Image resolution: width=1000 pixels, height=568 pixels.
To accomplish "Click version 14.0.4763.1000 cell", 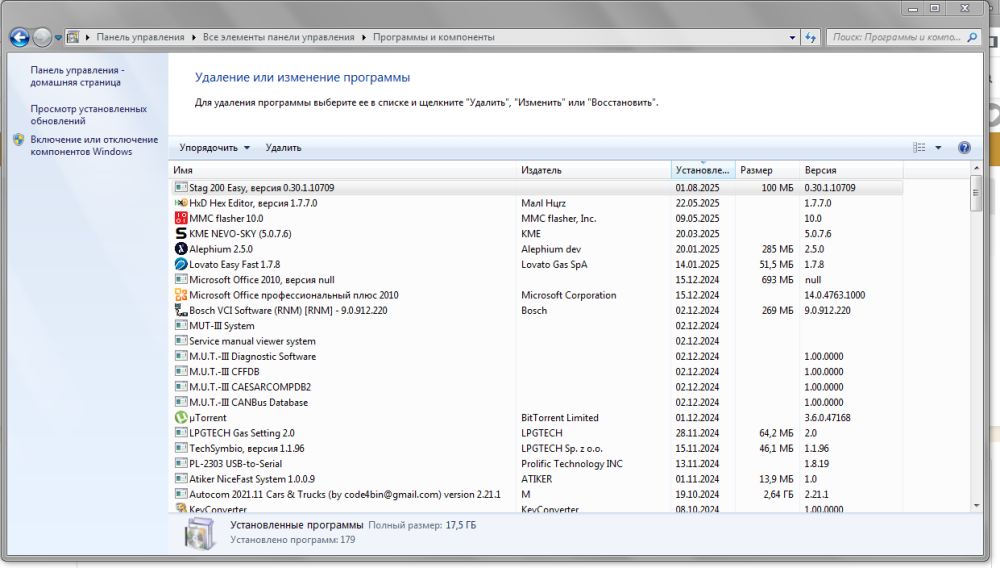I will [835, 295].
